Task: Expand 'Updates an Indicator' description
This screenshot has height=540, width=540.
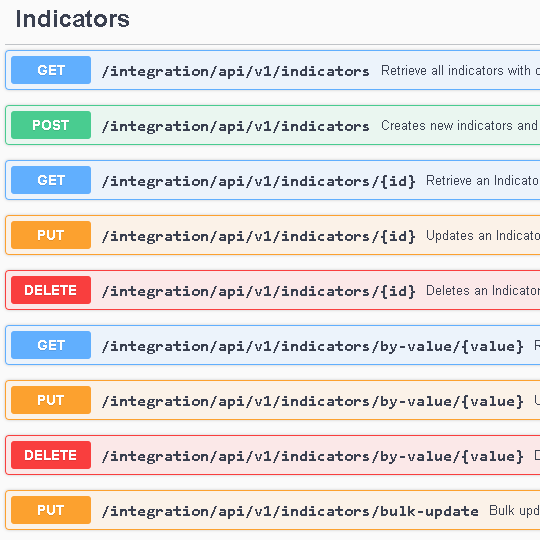Action: coord(483,235)
